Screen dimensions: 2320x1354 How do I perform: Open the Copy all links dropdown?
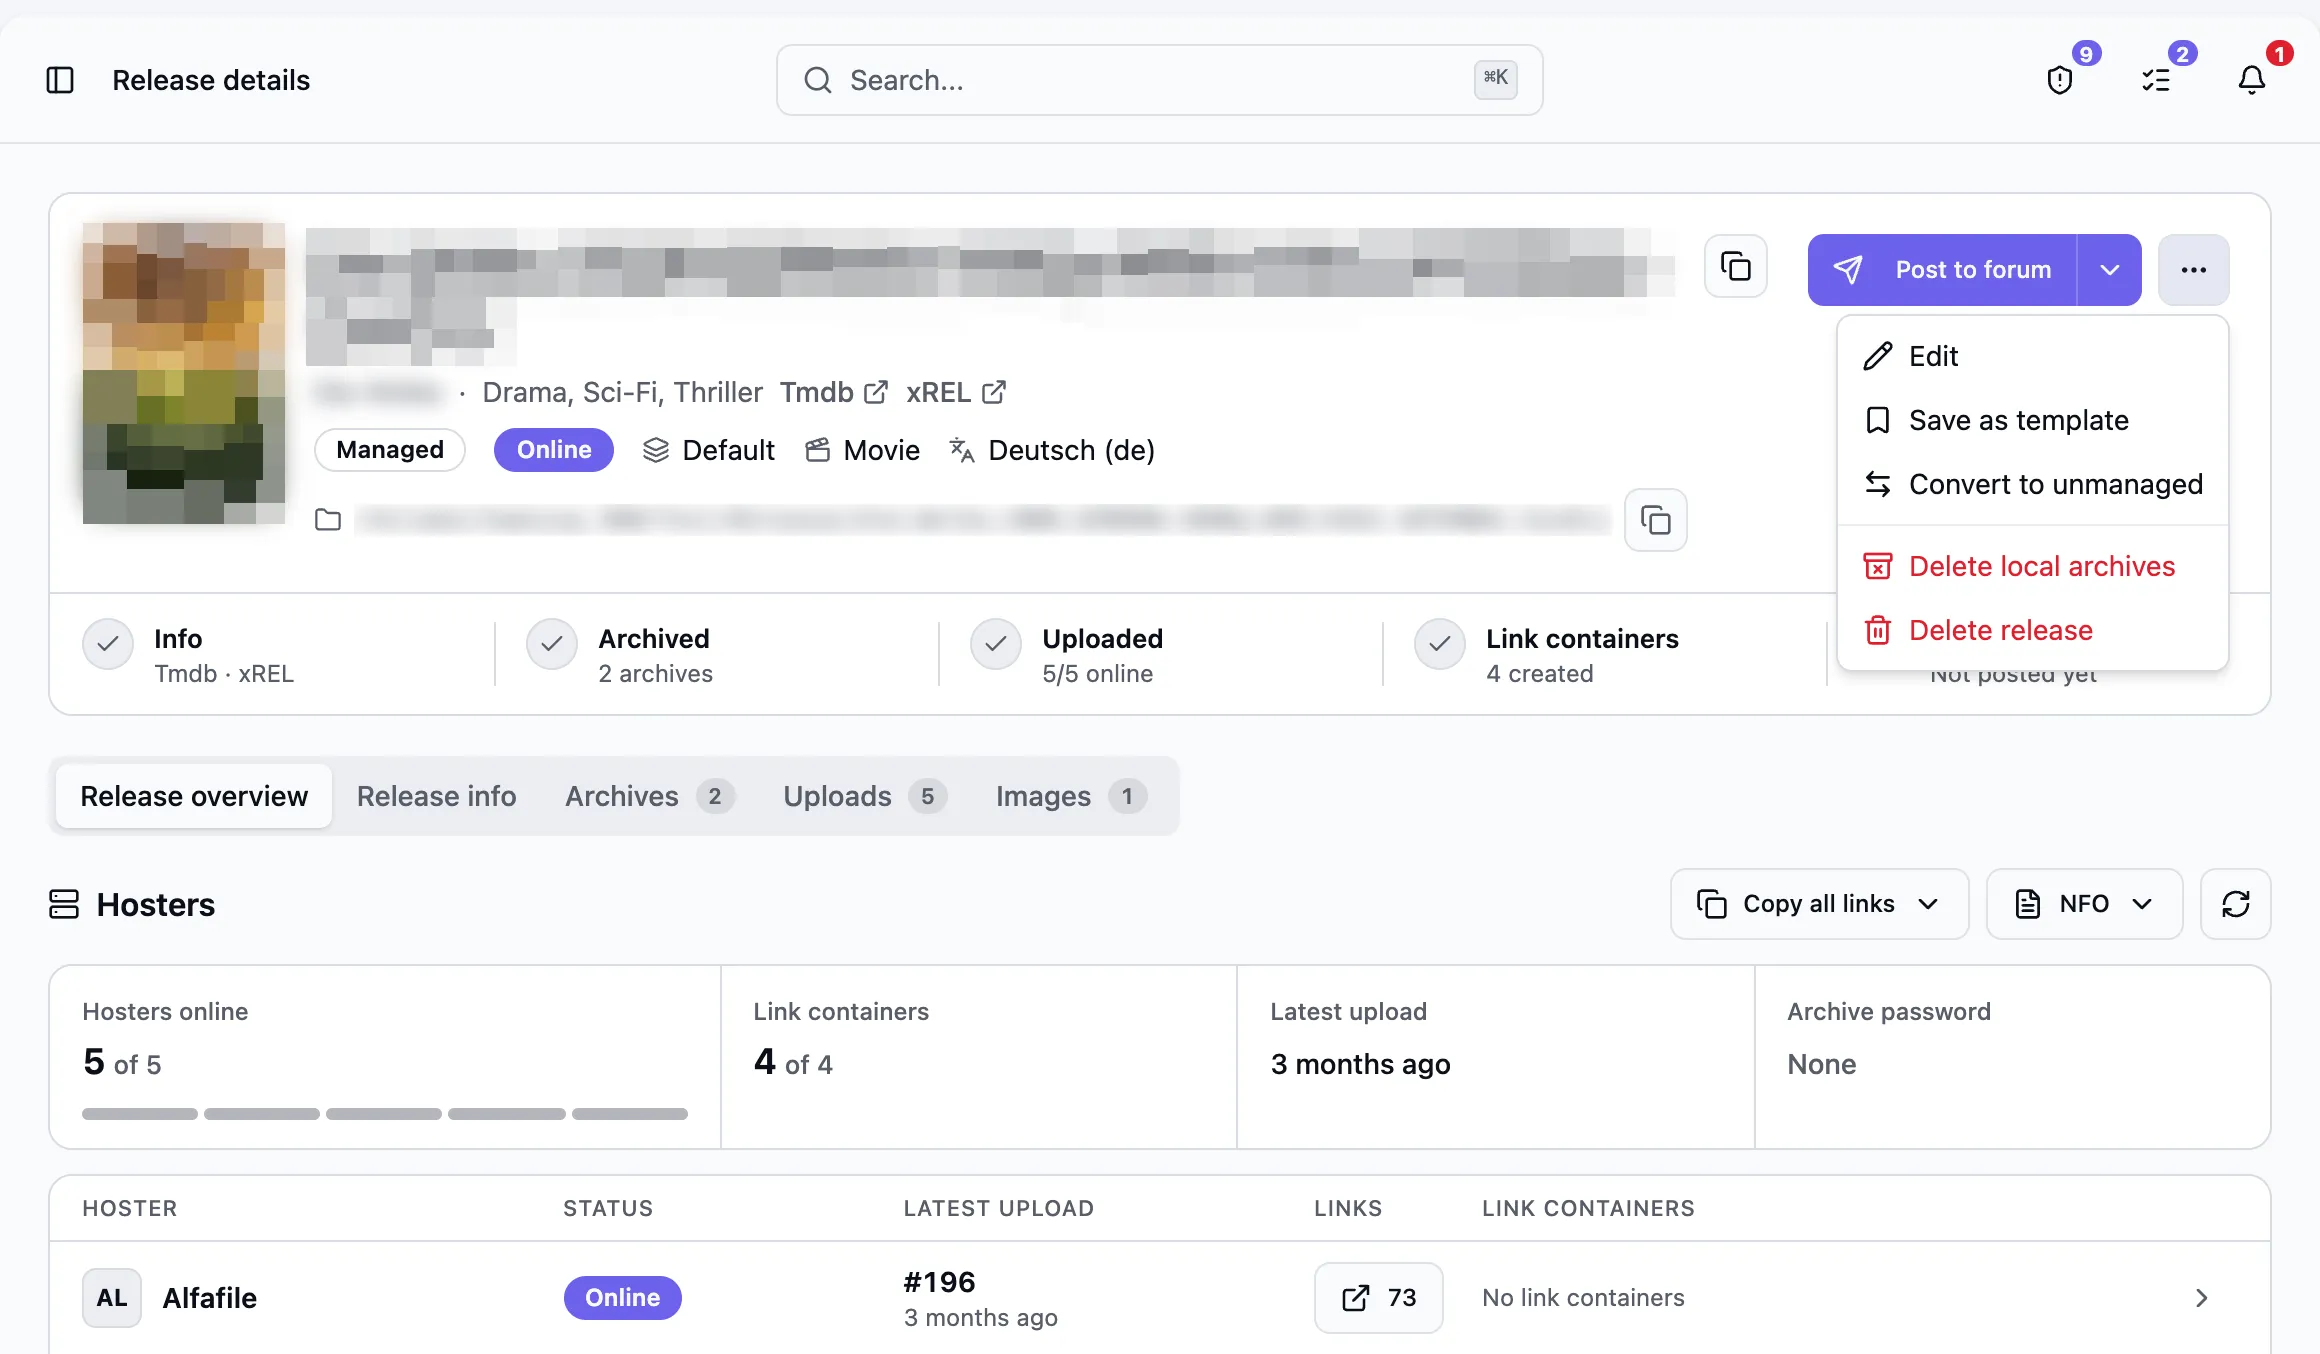(x=1819, y=904)
